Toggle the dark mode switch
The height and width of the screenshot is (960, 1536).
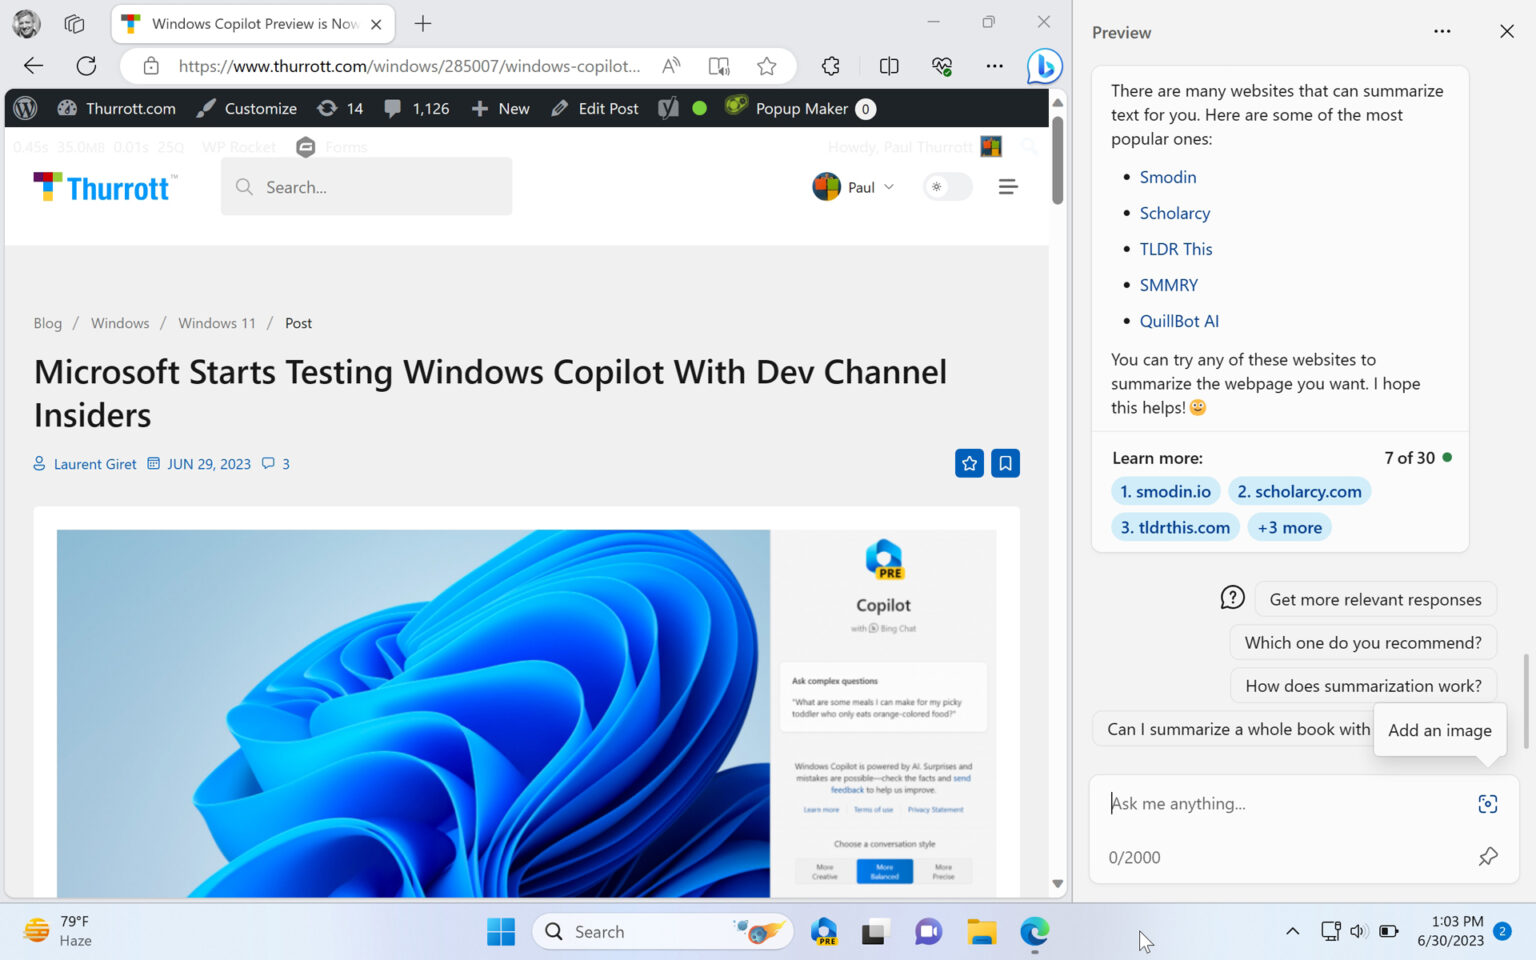click(947, 187)
